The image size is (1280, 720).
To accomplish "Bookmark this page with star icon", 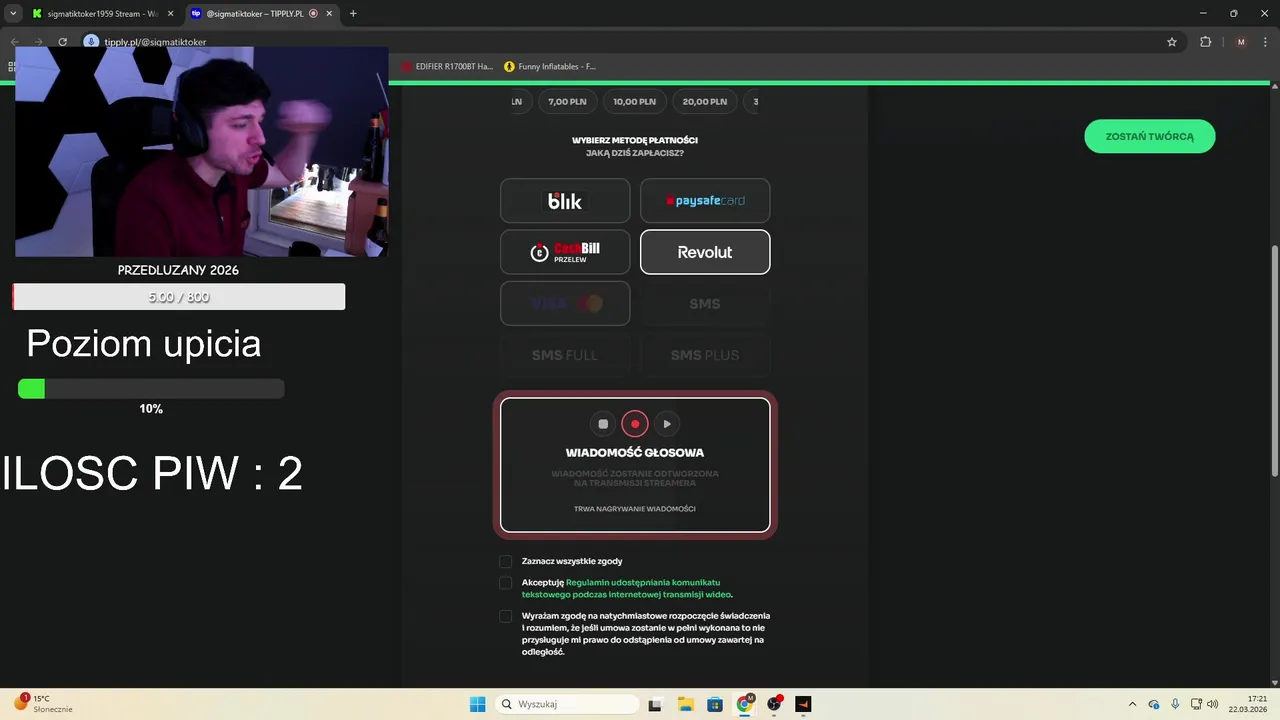I will click(x=1172, y=42).
